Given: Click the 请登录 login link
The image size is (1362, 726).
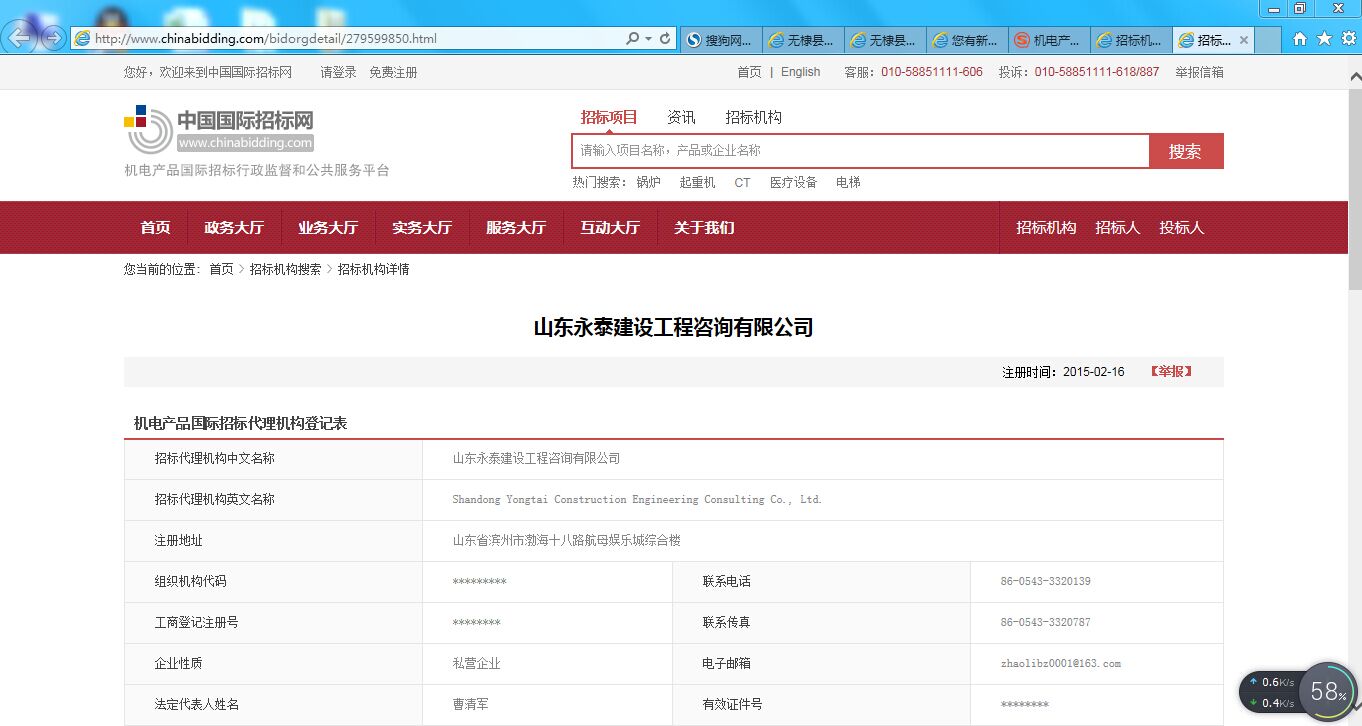Looking at the screenshot, I should [338, 72].
